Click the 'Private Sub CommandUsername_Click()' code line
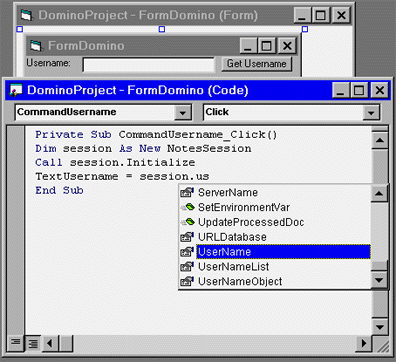Viewport: 396px width, 362px height. (x=156, y=135)
